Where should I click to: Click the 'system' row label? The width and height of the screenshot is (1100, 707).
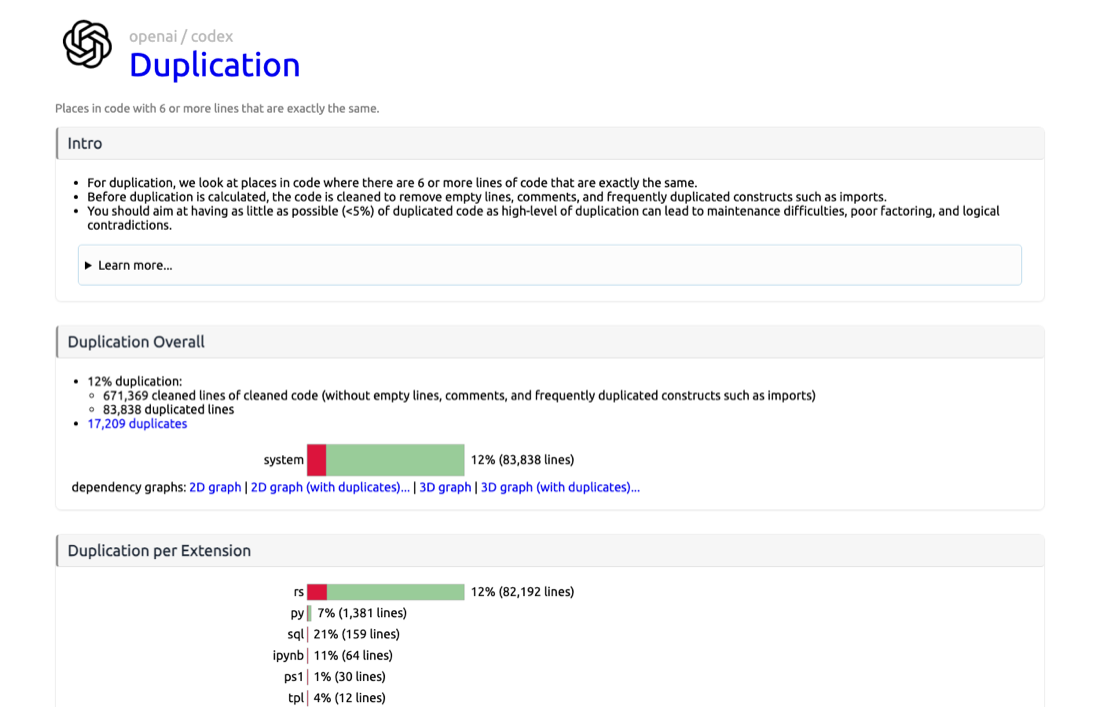tap(283, 460)
